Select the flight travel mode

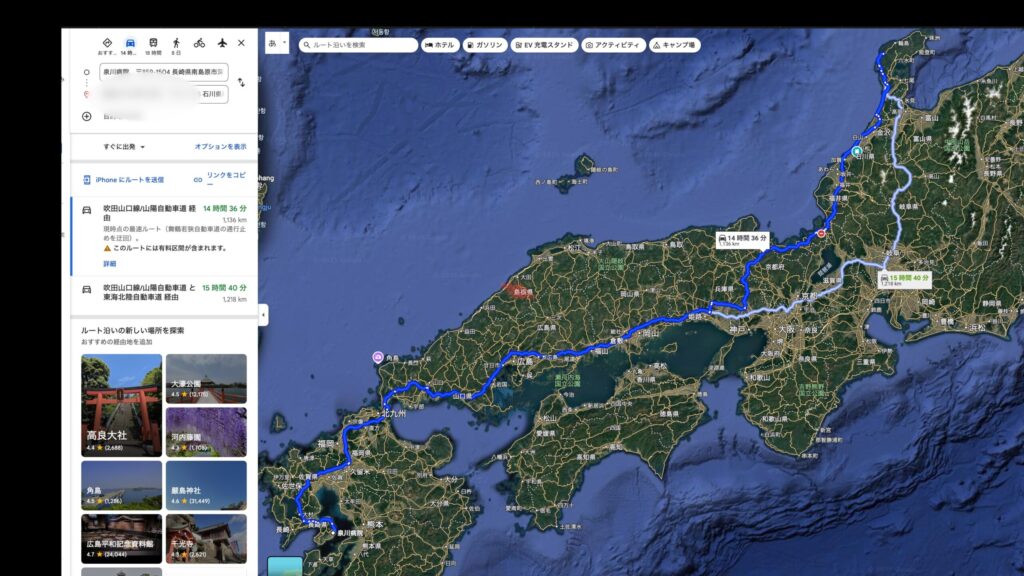pos(222,43)
